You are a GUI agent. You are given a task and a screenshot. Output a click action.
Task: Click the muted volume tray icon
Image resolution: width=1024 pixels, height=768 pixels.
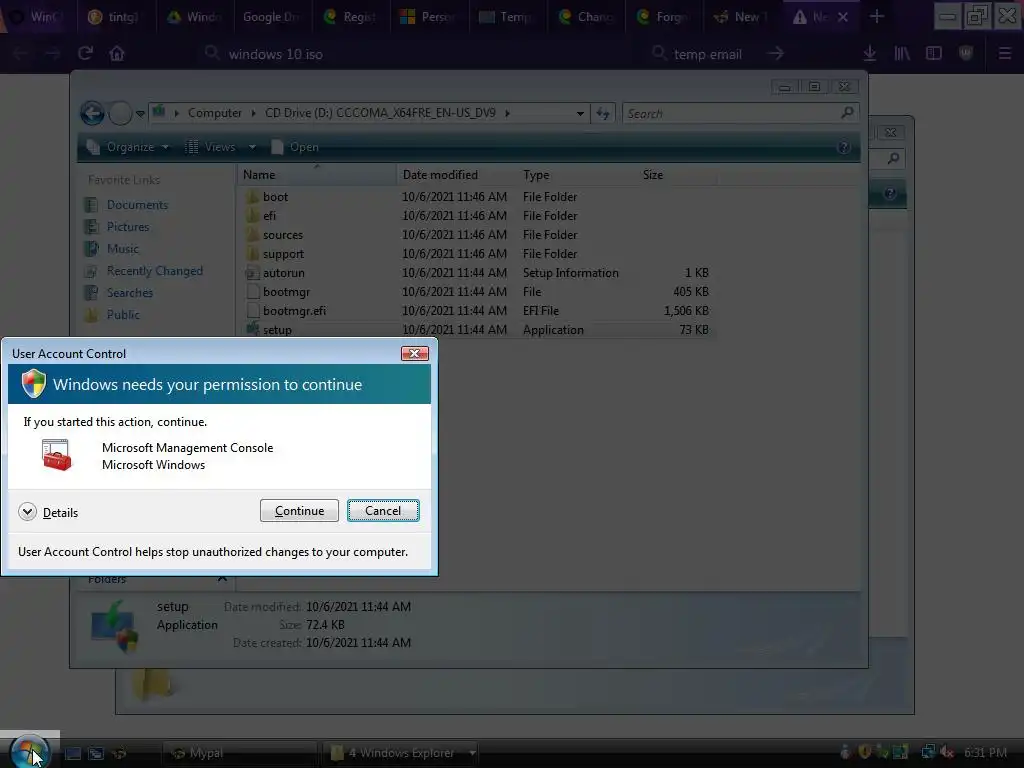[946, 752]
